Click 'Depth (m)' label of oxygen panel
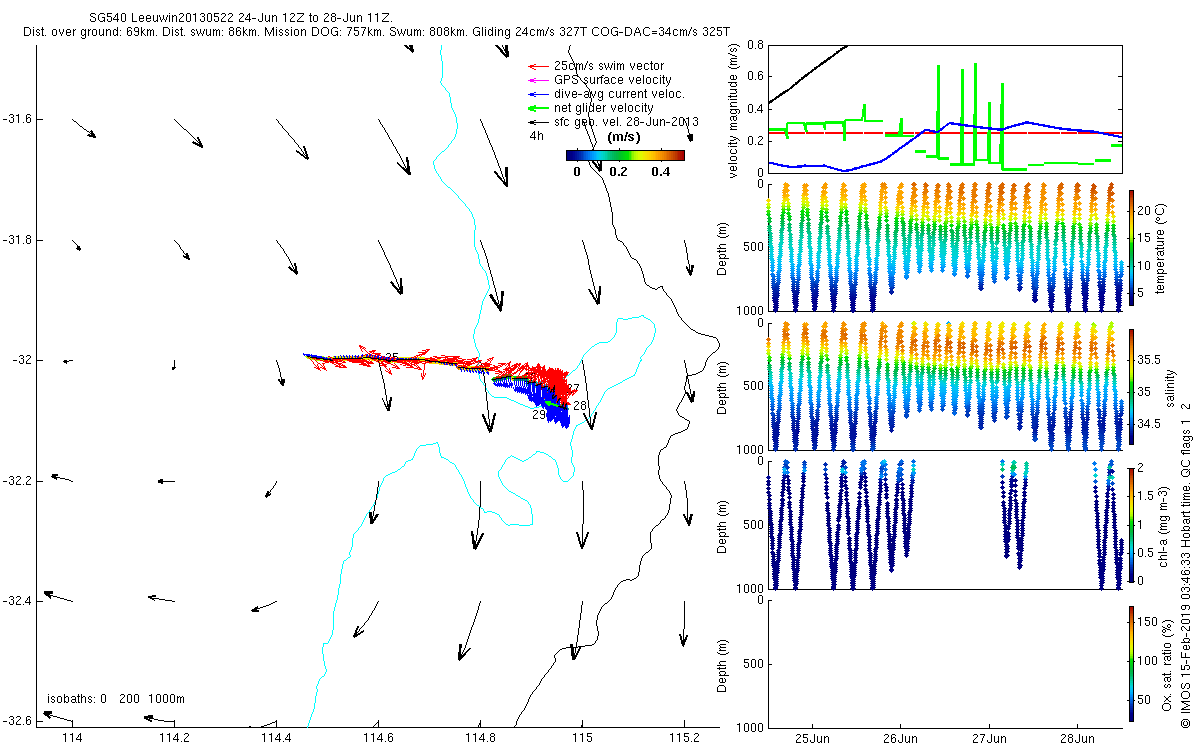 (723, 663)
